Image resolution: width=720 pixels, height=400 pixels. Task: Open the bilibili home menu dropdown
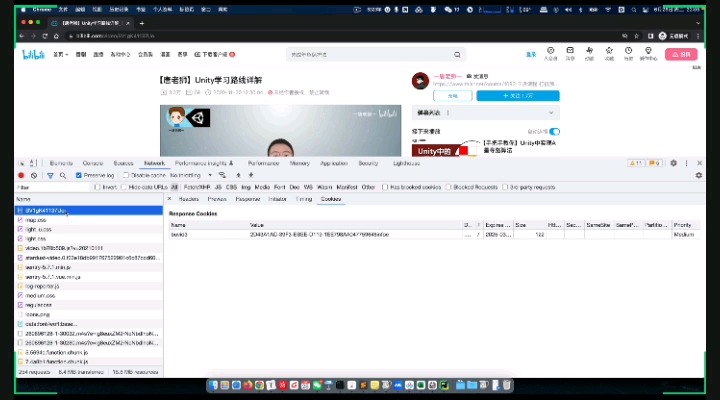(61, 55)
